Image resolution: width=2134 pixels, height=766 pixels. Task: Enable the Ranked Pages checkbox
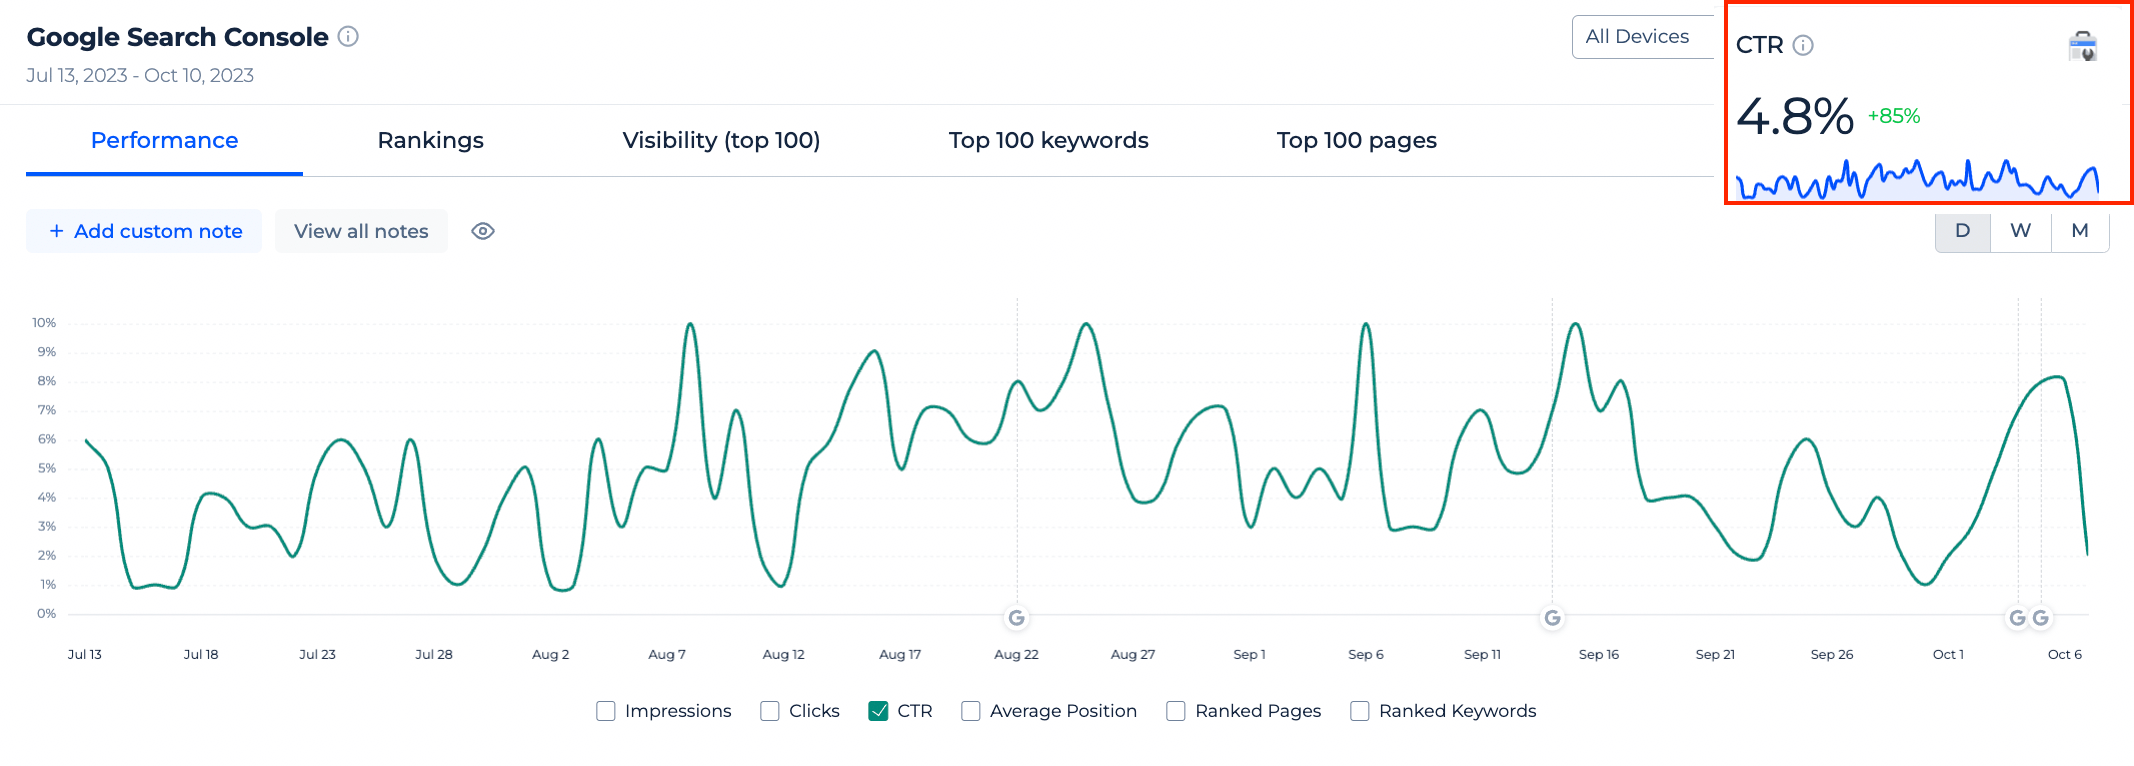pos(1176,711)
